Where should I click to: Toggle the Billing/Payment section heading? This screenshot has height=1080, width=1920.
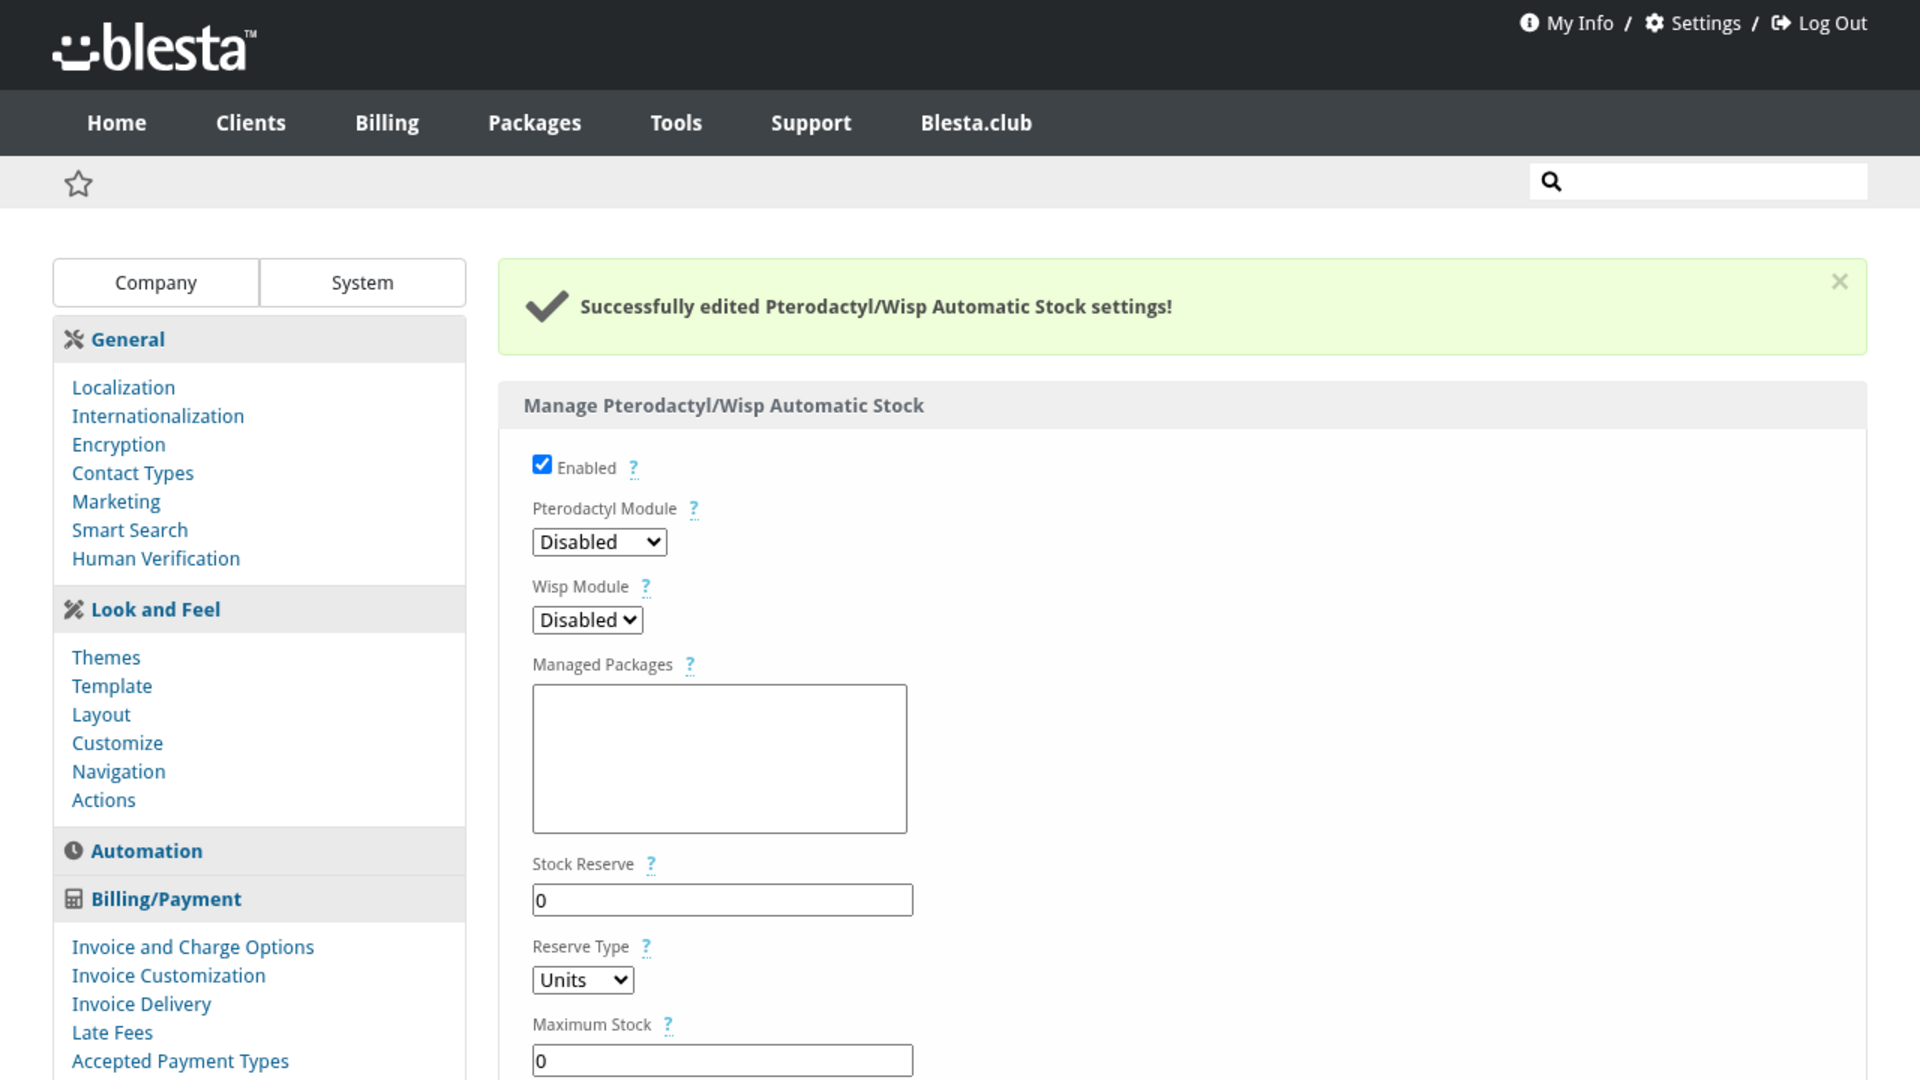tap(166, 899)
